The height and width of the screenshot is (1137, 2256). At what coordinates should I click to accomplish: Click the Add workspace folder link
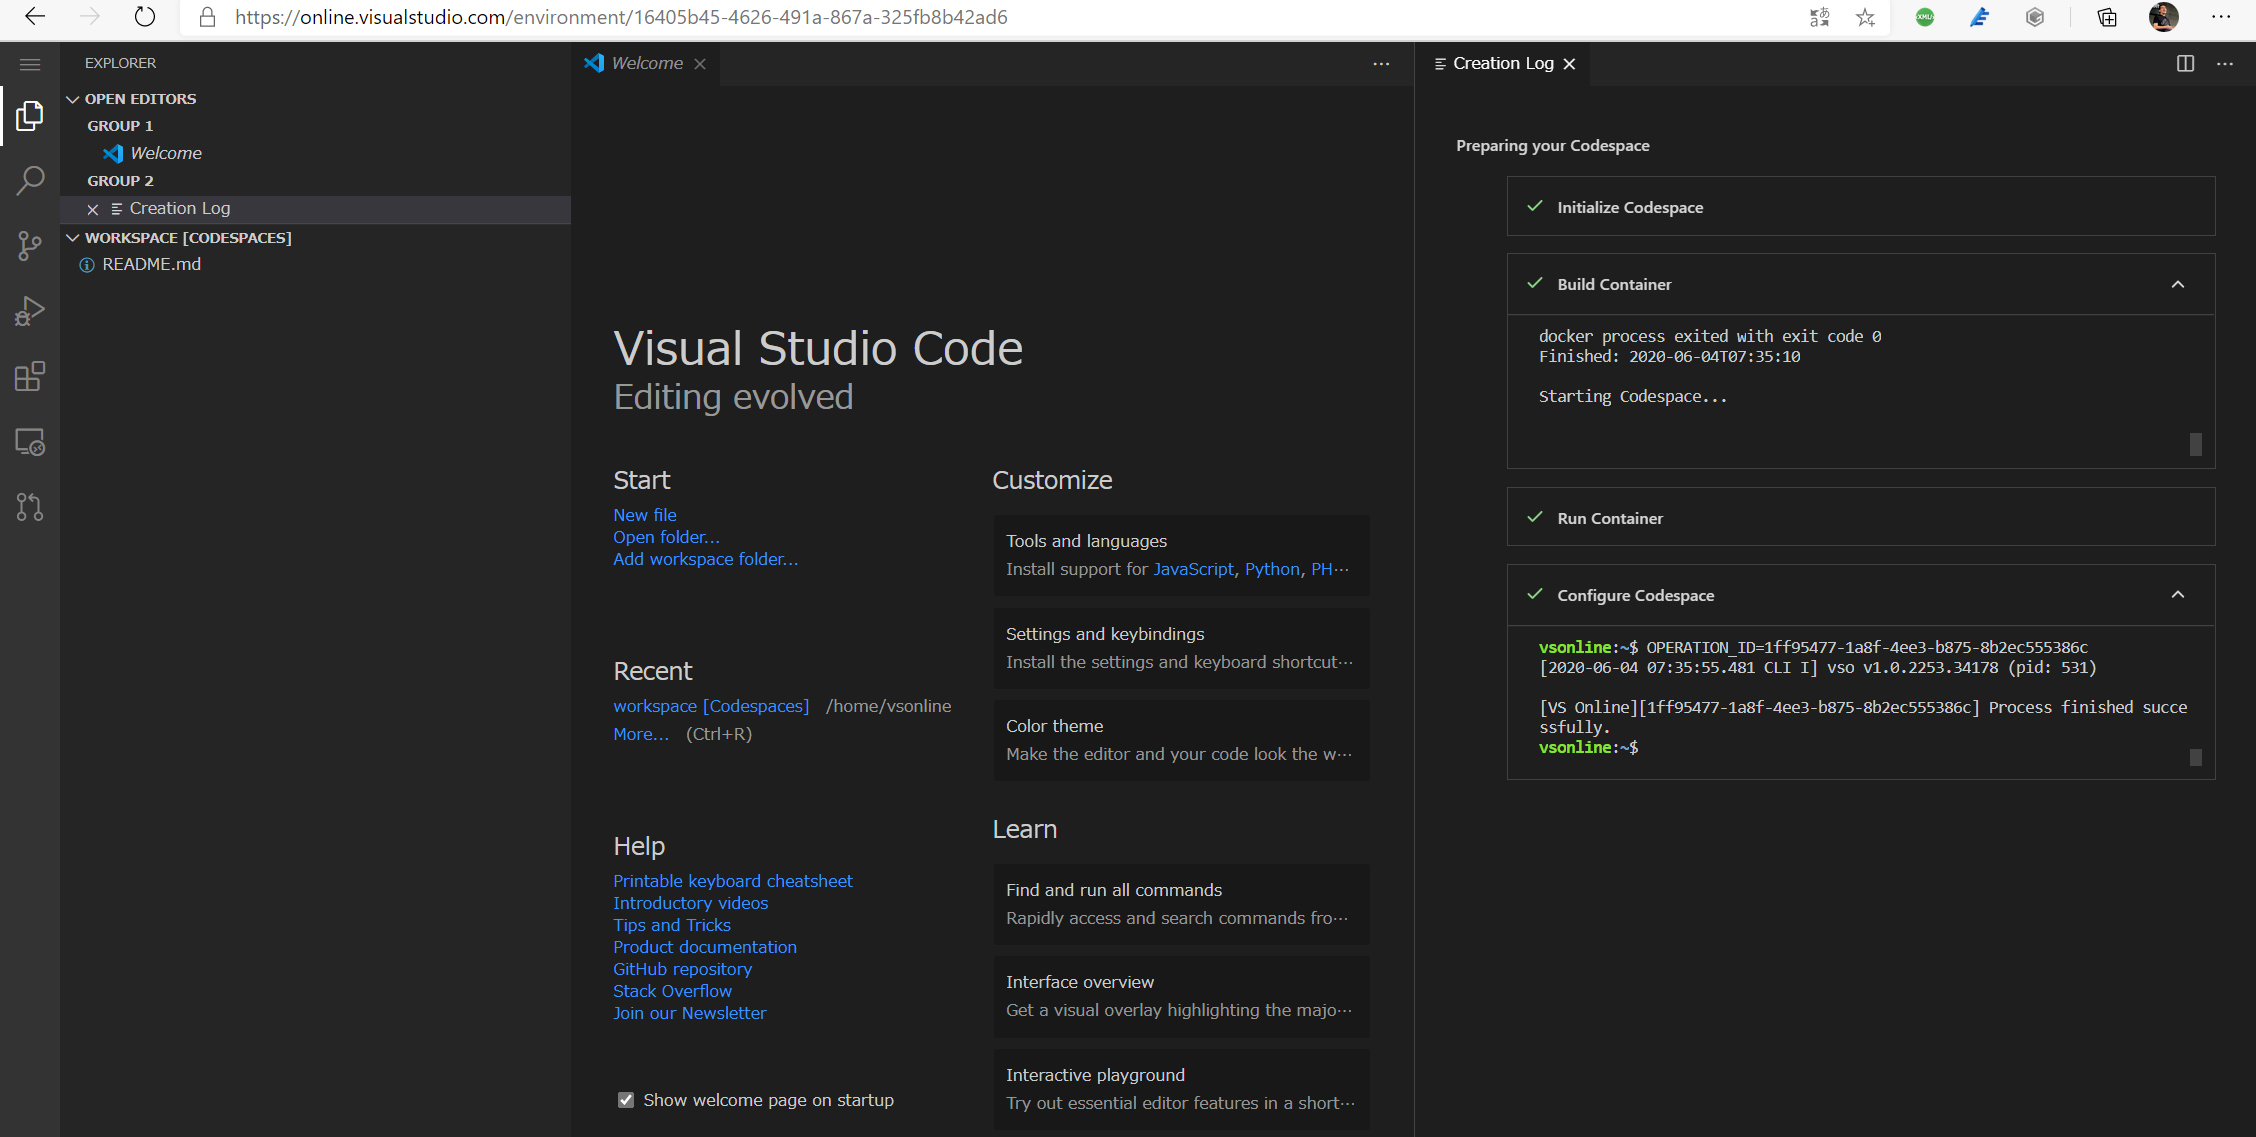point(705,559)
